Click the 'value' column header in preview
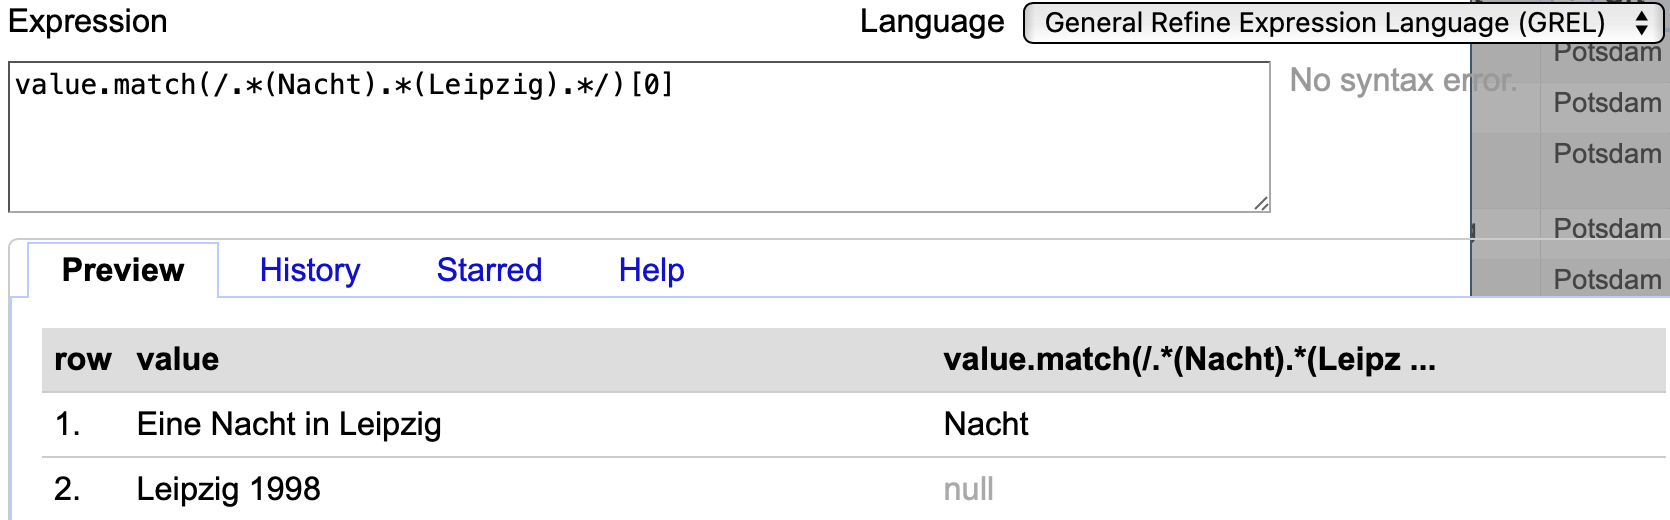The image size is (1670, 520). click(x=178, y=359)
